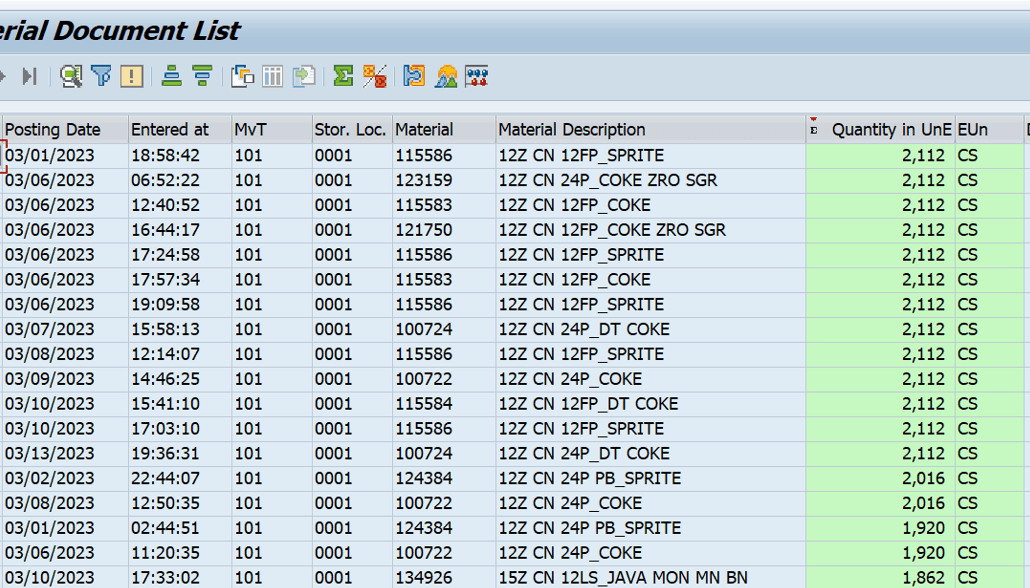The width and height of the screenshot is (1030, 588).
Task: Click the abacus icon at toolbar end
Action: point(477,76)
